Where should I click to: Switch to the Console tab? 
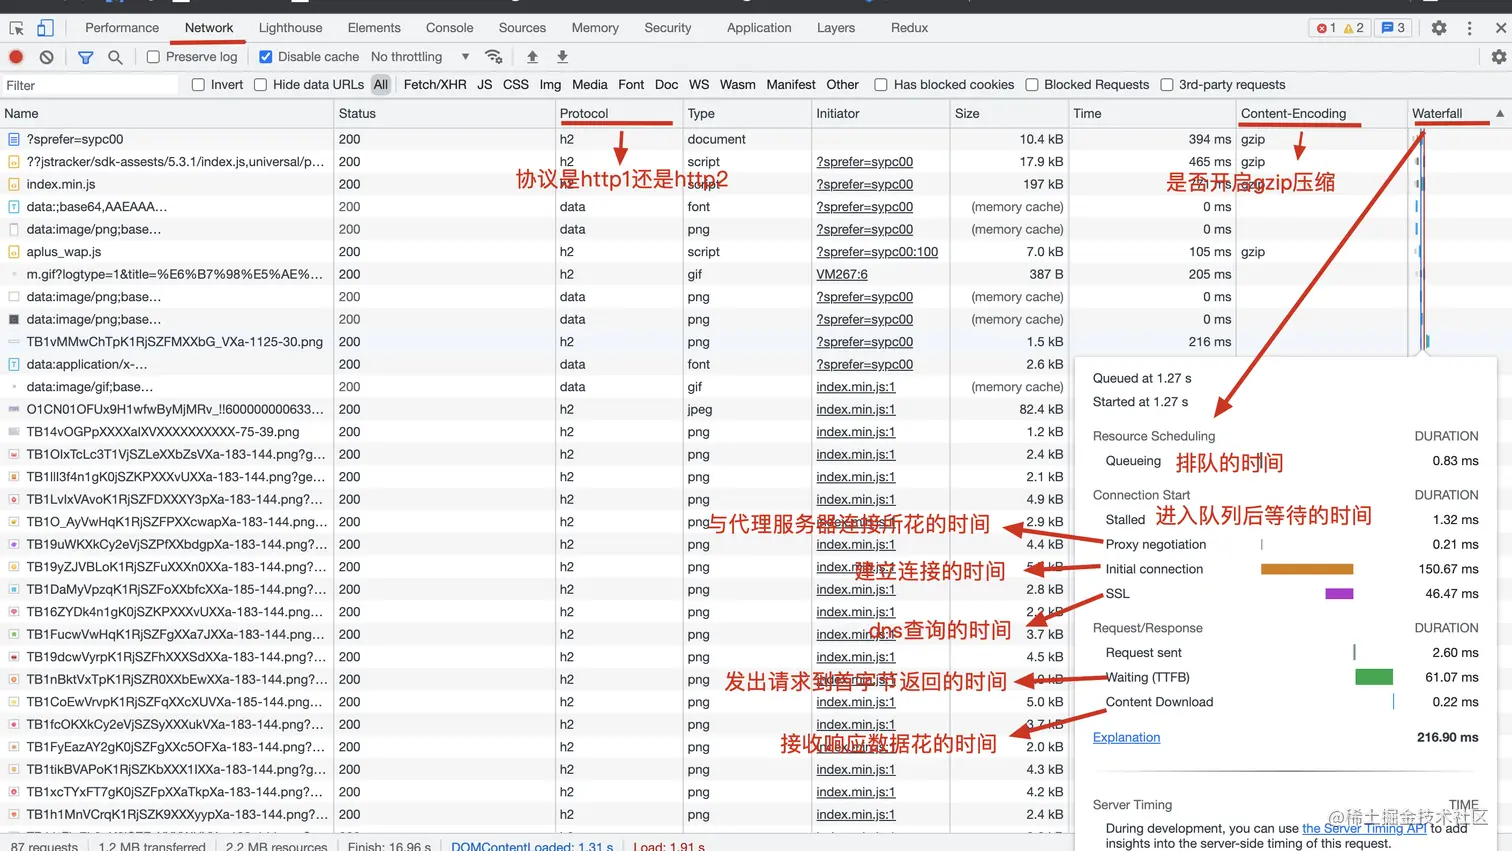(x=449, y=27)
